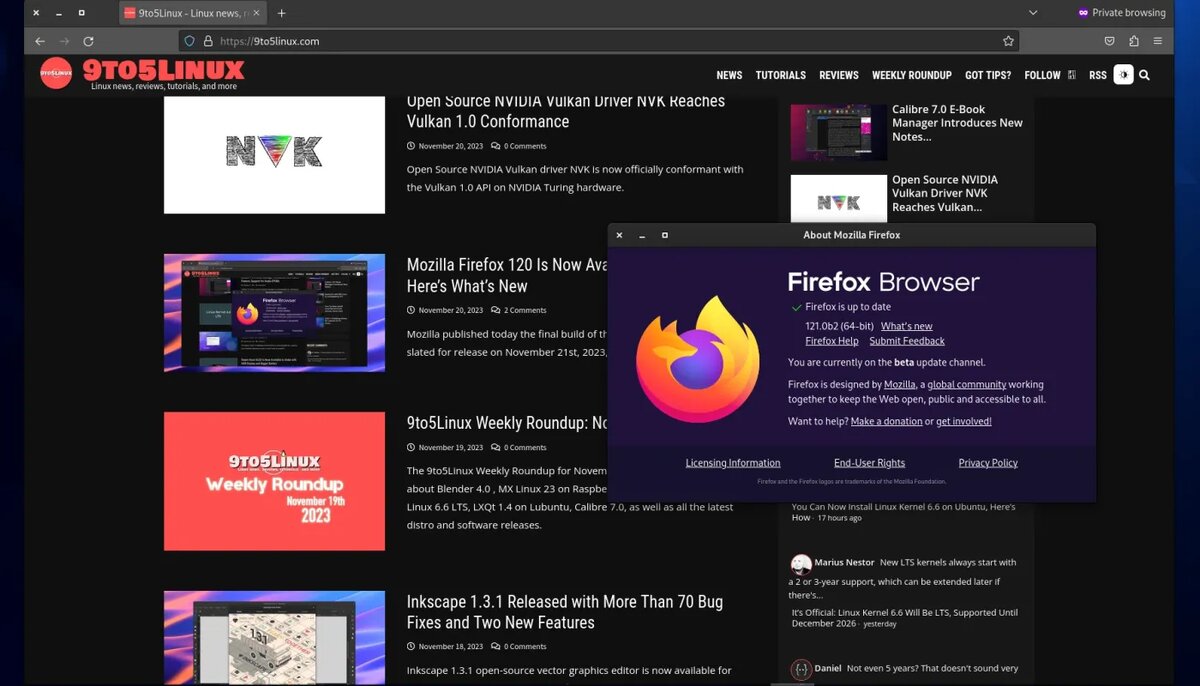Screen dimensions: 1200x686
Task: Open sidebar Calibre 7.0 E-Book Manager link
Action: 957,123
